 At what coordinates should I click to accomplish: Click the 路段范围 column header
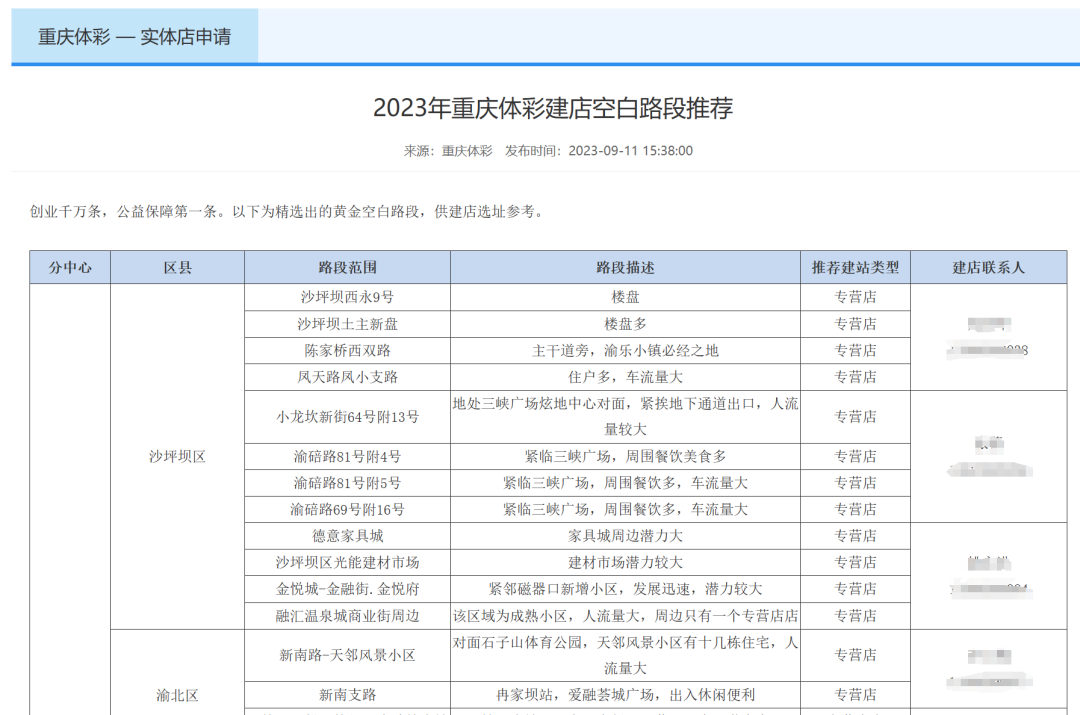(347, 267)
